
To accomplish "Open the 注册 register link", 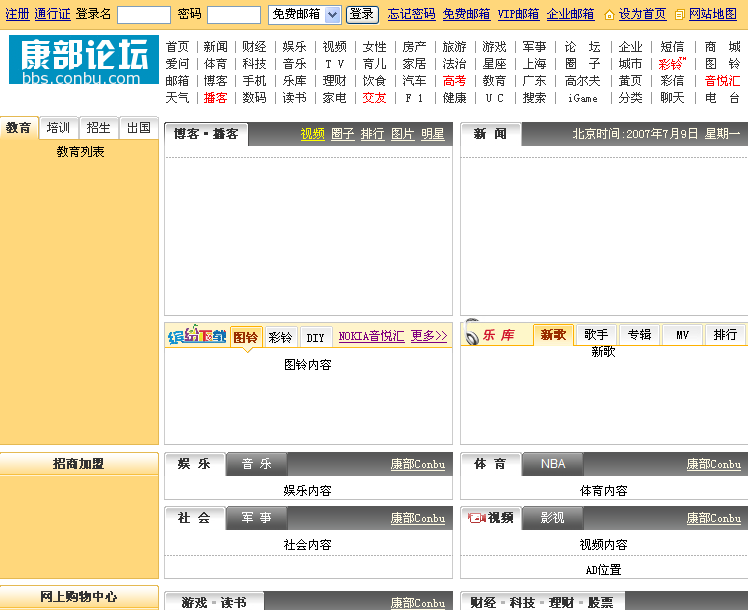I will coord(18,14).
